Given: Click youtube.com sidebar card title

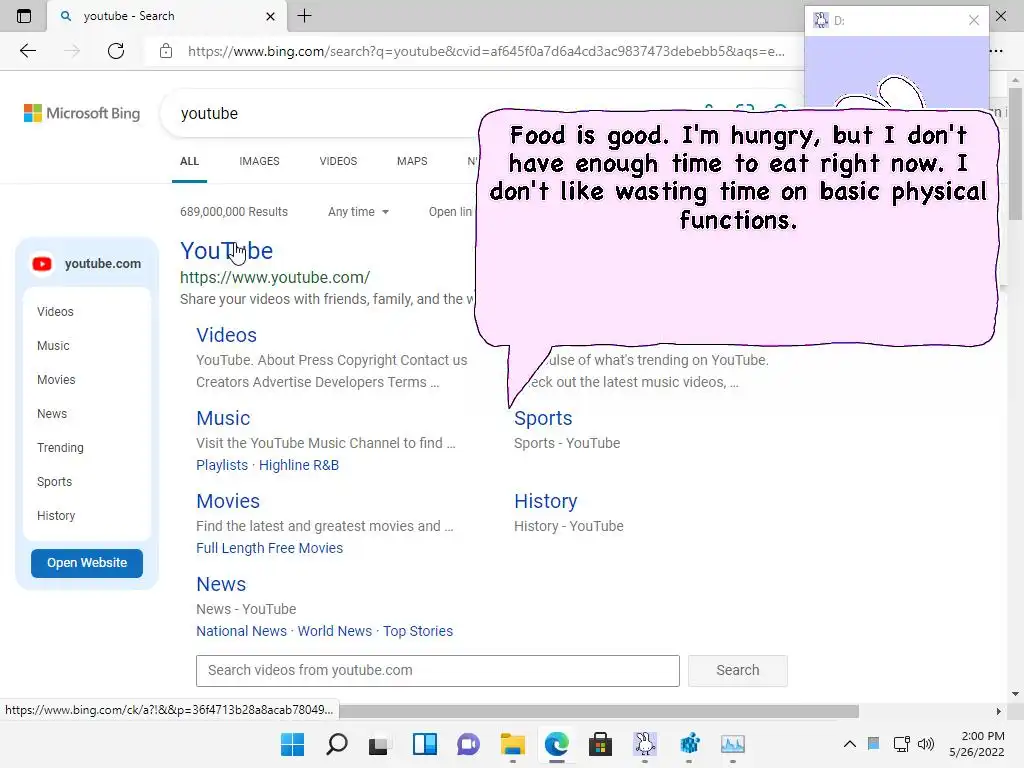Looking at the screenshot, I should coord(103,264).
